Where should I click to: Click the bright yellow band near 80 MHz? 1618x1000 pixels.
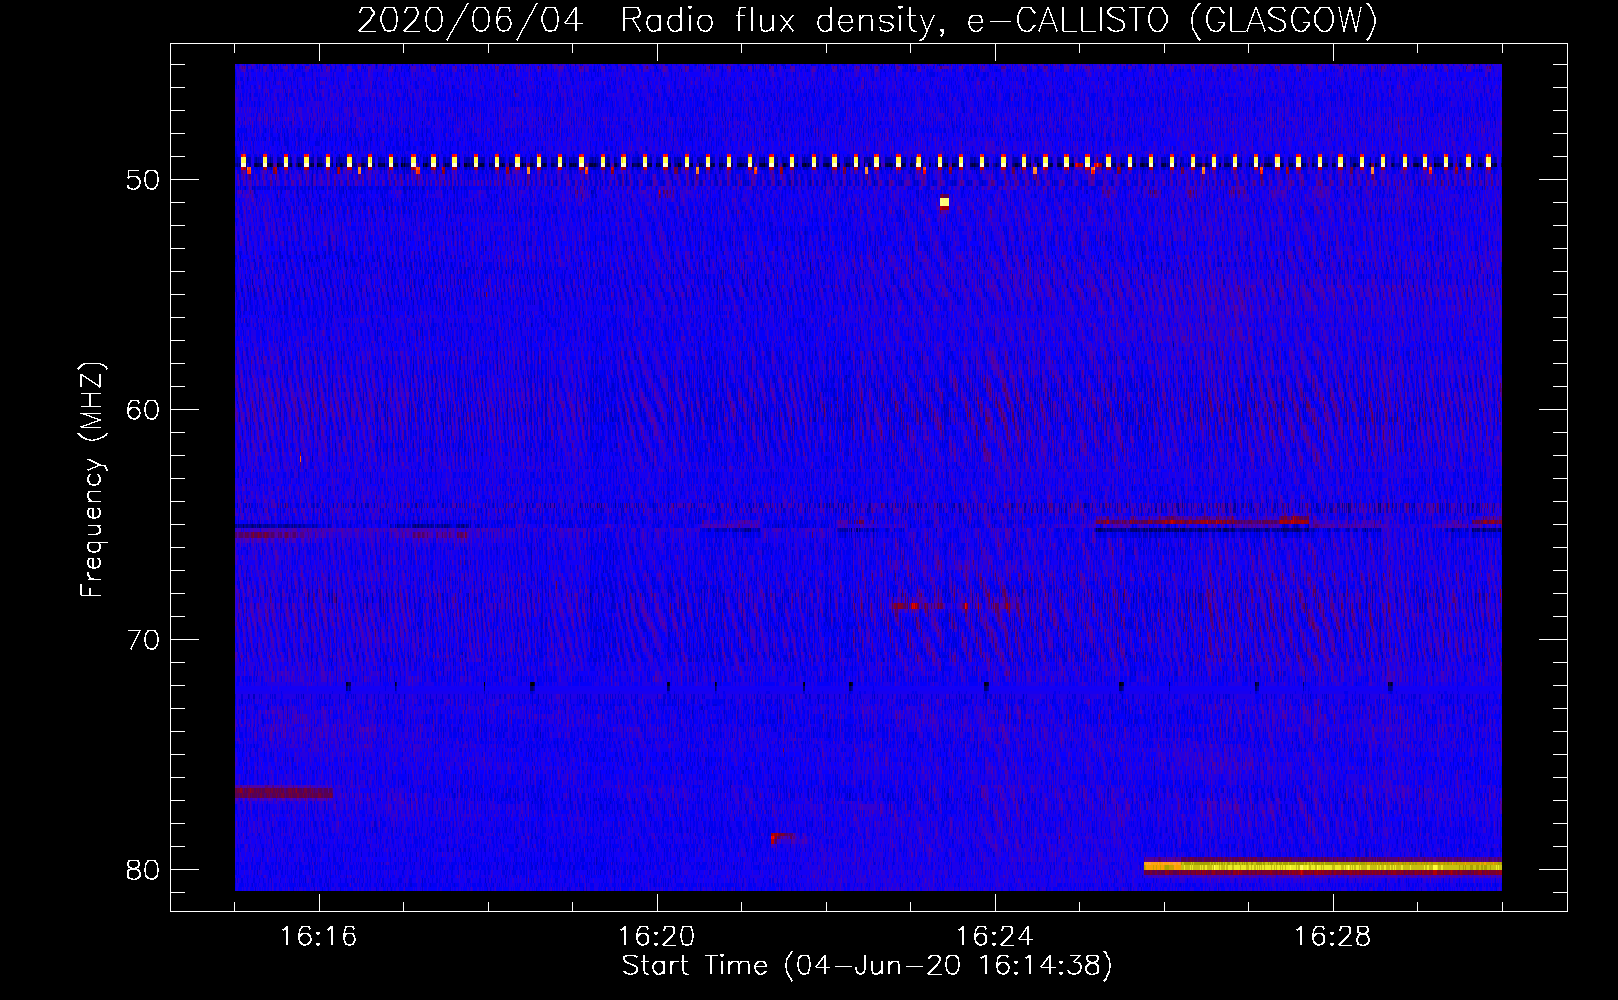[x=1323, y=867]
